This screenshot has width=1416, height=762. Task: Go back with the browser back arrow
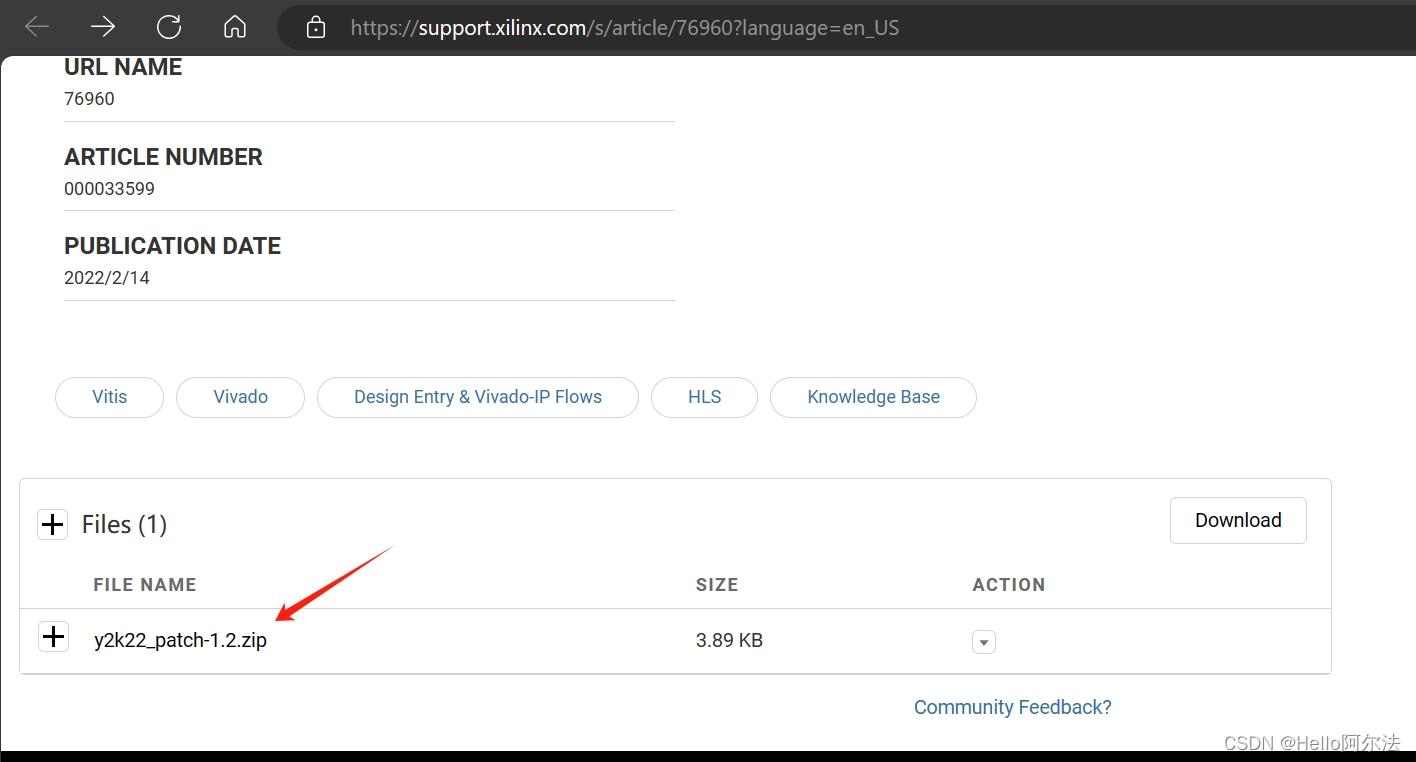(37, 27)
